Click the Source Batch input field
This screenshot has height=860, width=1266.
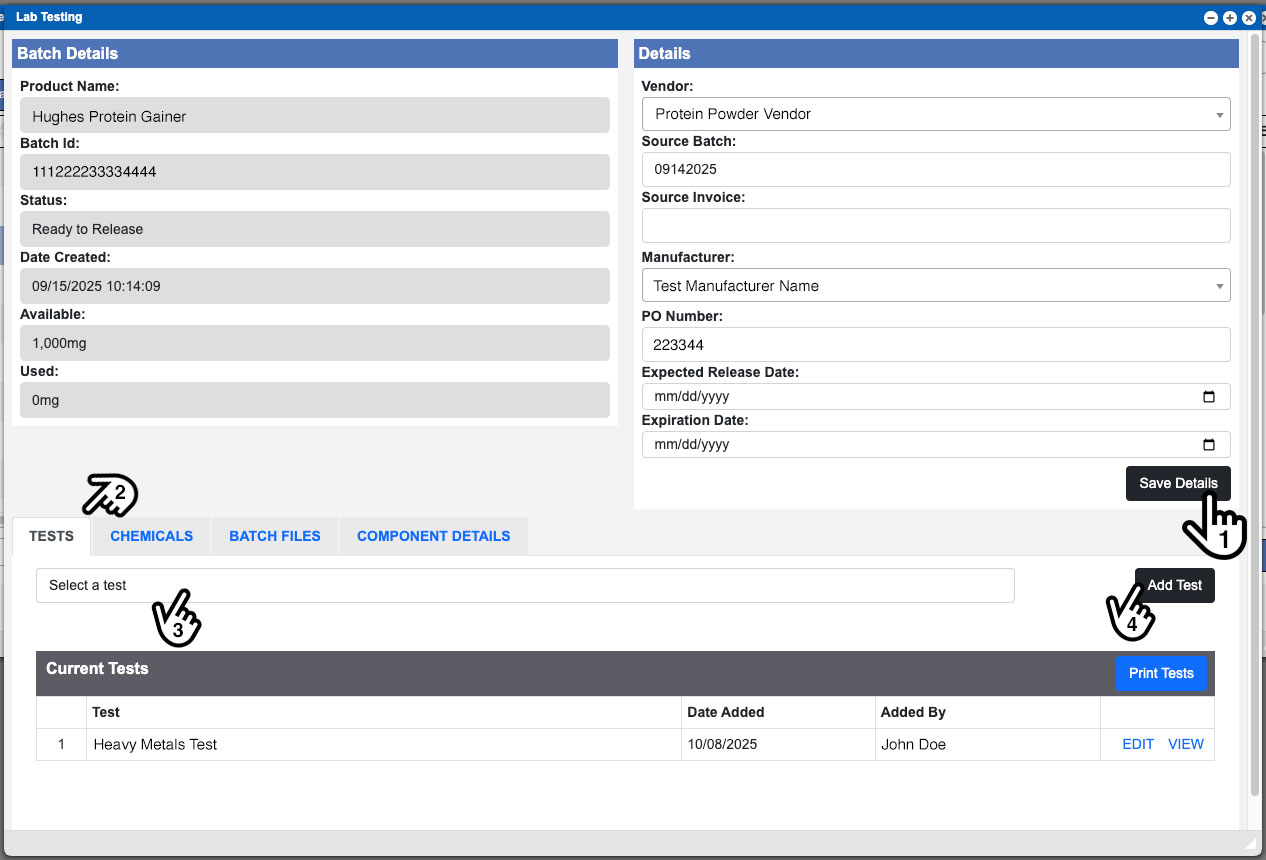(x=935, y=170)
